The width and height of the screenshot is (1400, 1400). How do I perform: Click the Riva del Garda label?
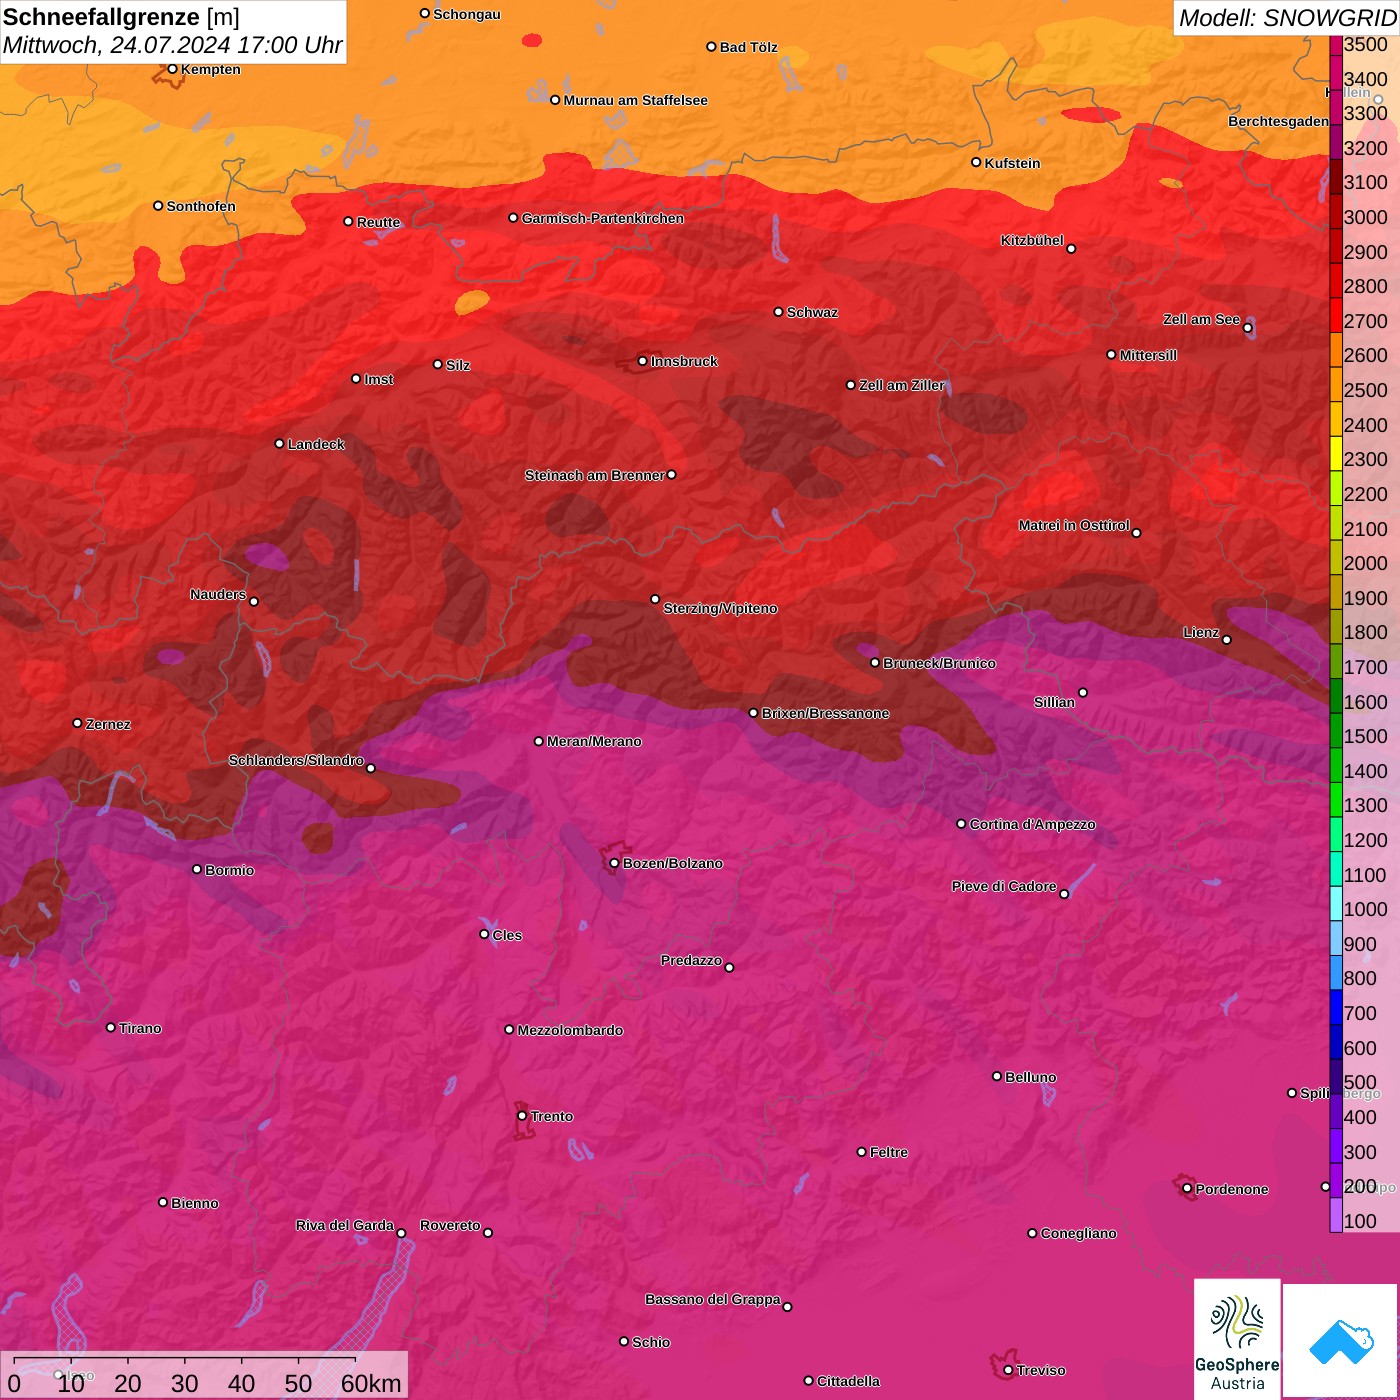[x=345, y=1225]
